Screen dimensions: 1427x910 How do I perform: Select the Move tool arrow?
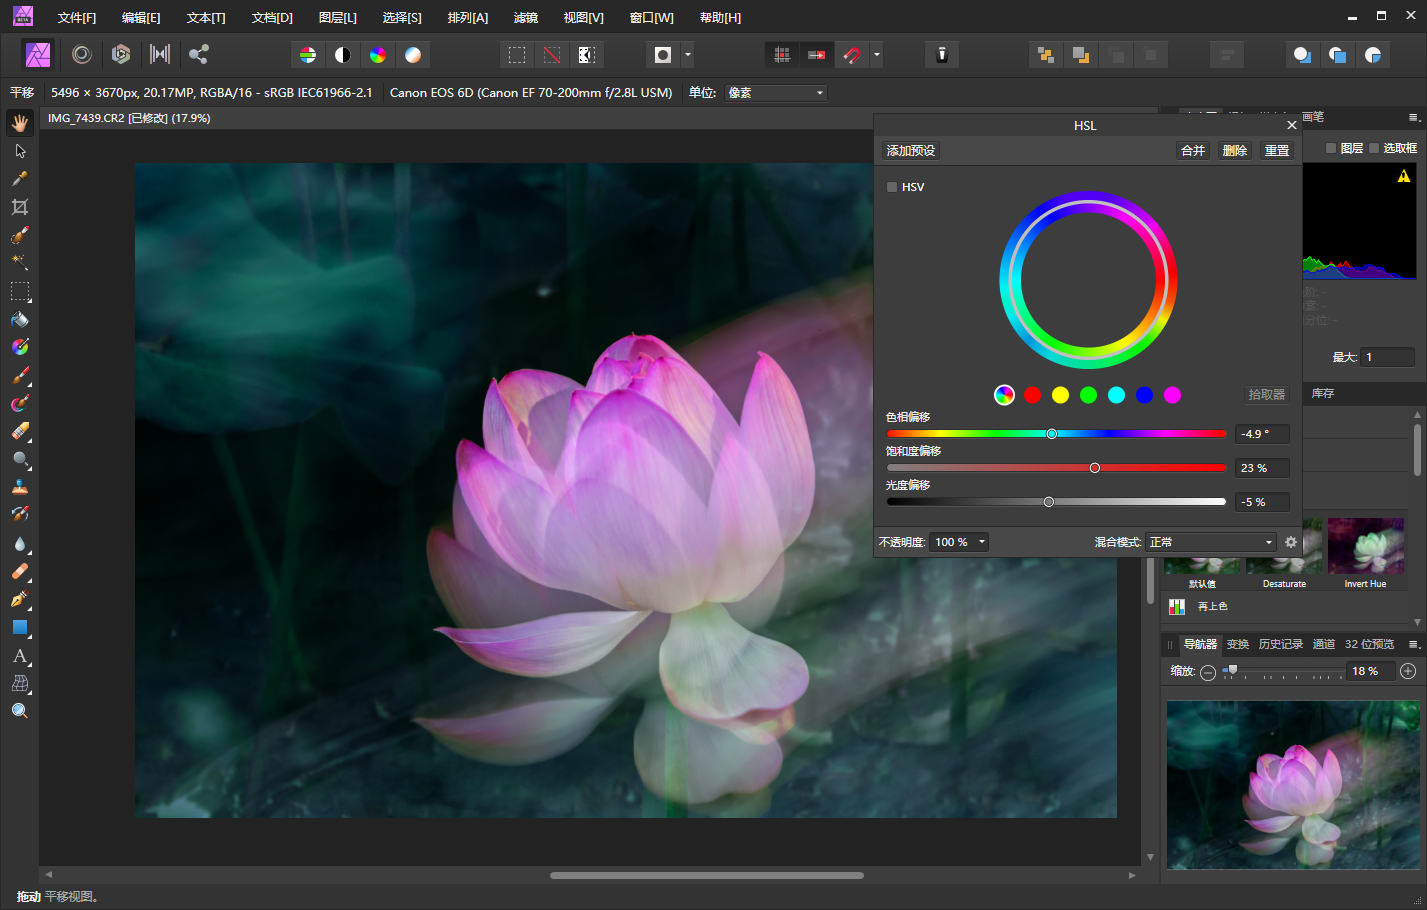pyautogui.click(x=20, y=151)
